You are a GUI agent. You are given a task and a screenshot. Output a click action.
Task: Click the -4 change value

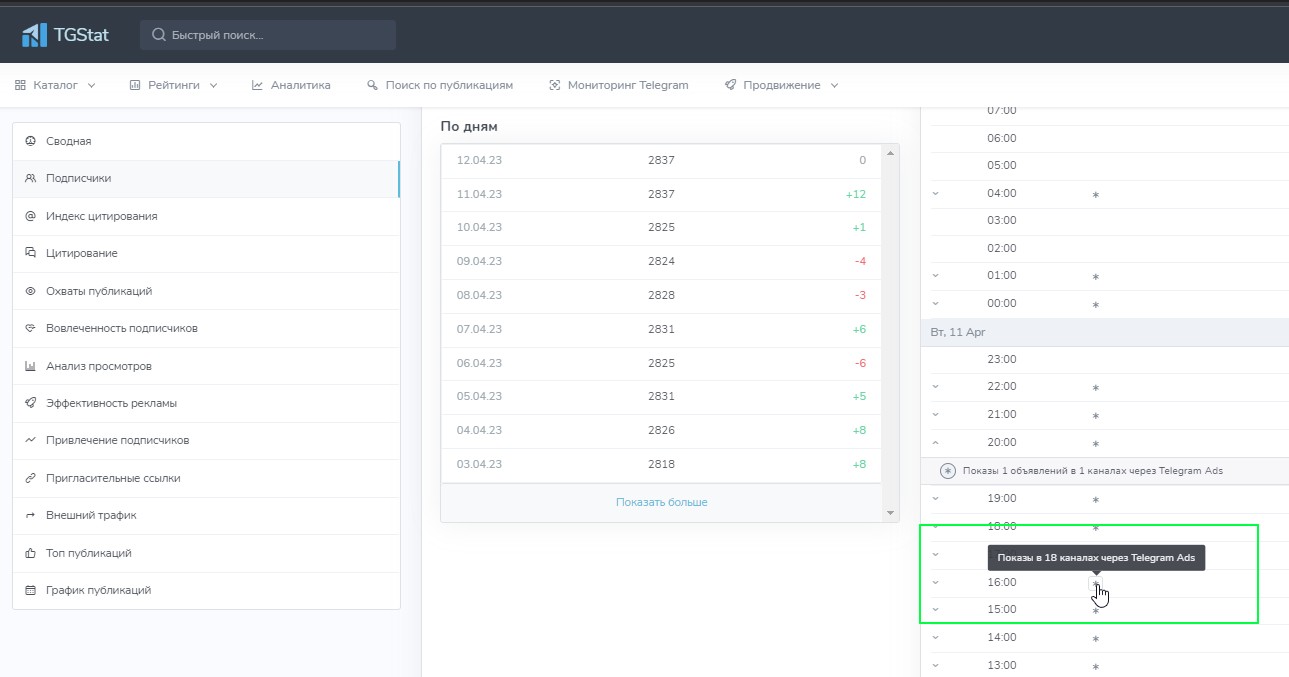[860, 261]
